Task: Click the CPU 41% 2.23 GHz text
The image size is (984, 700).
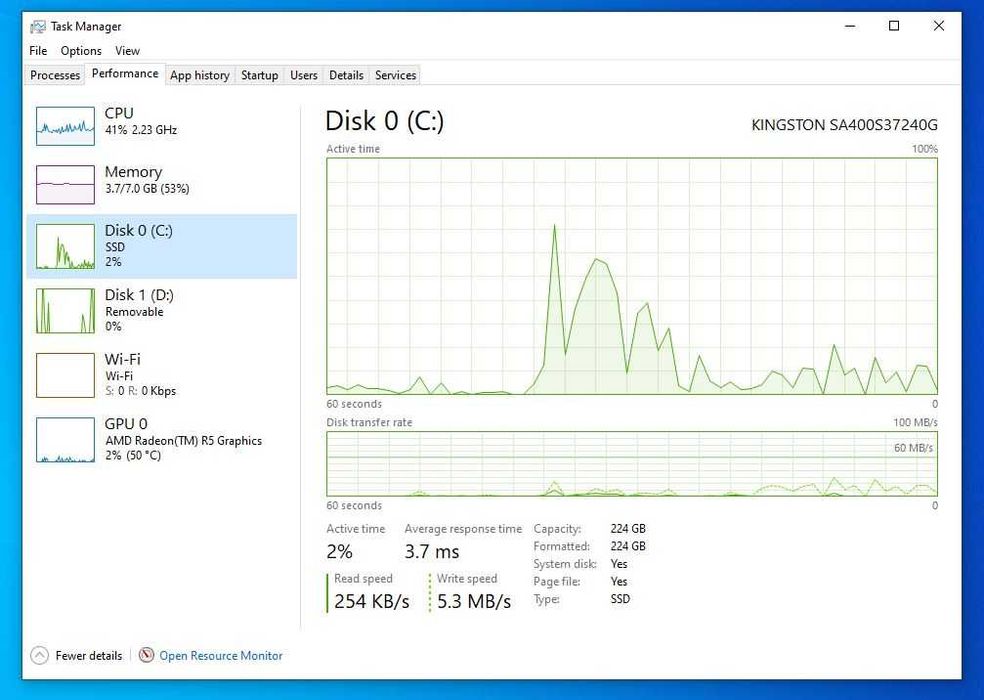Action: pos(141,130)
